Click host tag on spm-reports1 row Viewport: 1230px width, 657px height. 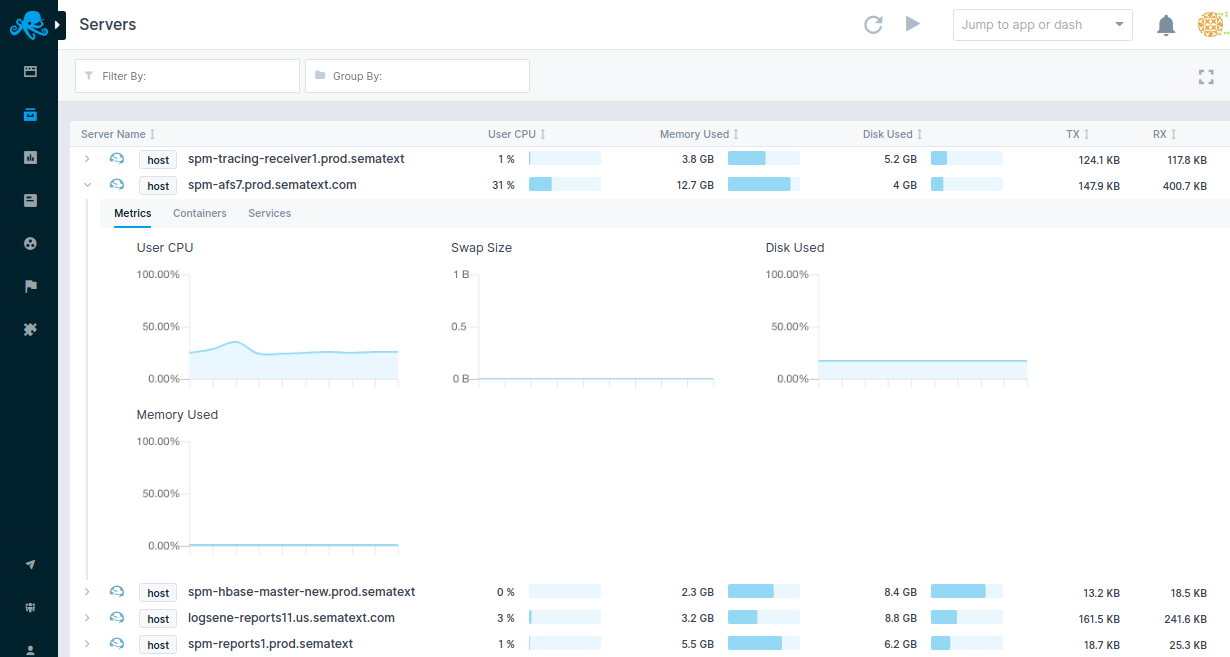[158, 645]
